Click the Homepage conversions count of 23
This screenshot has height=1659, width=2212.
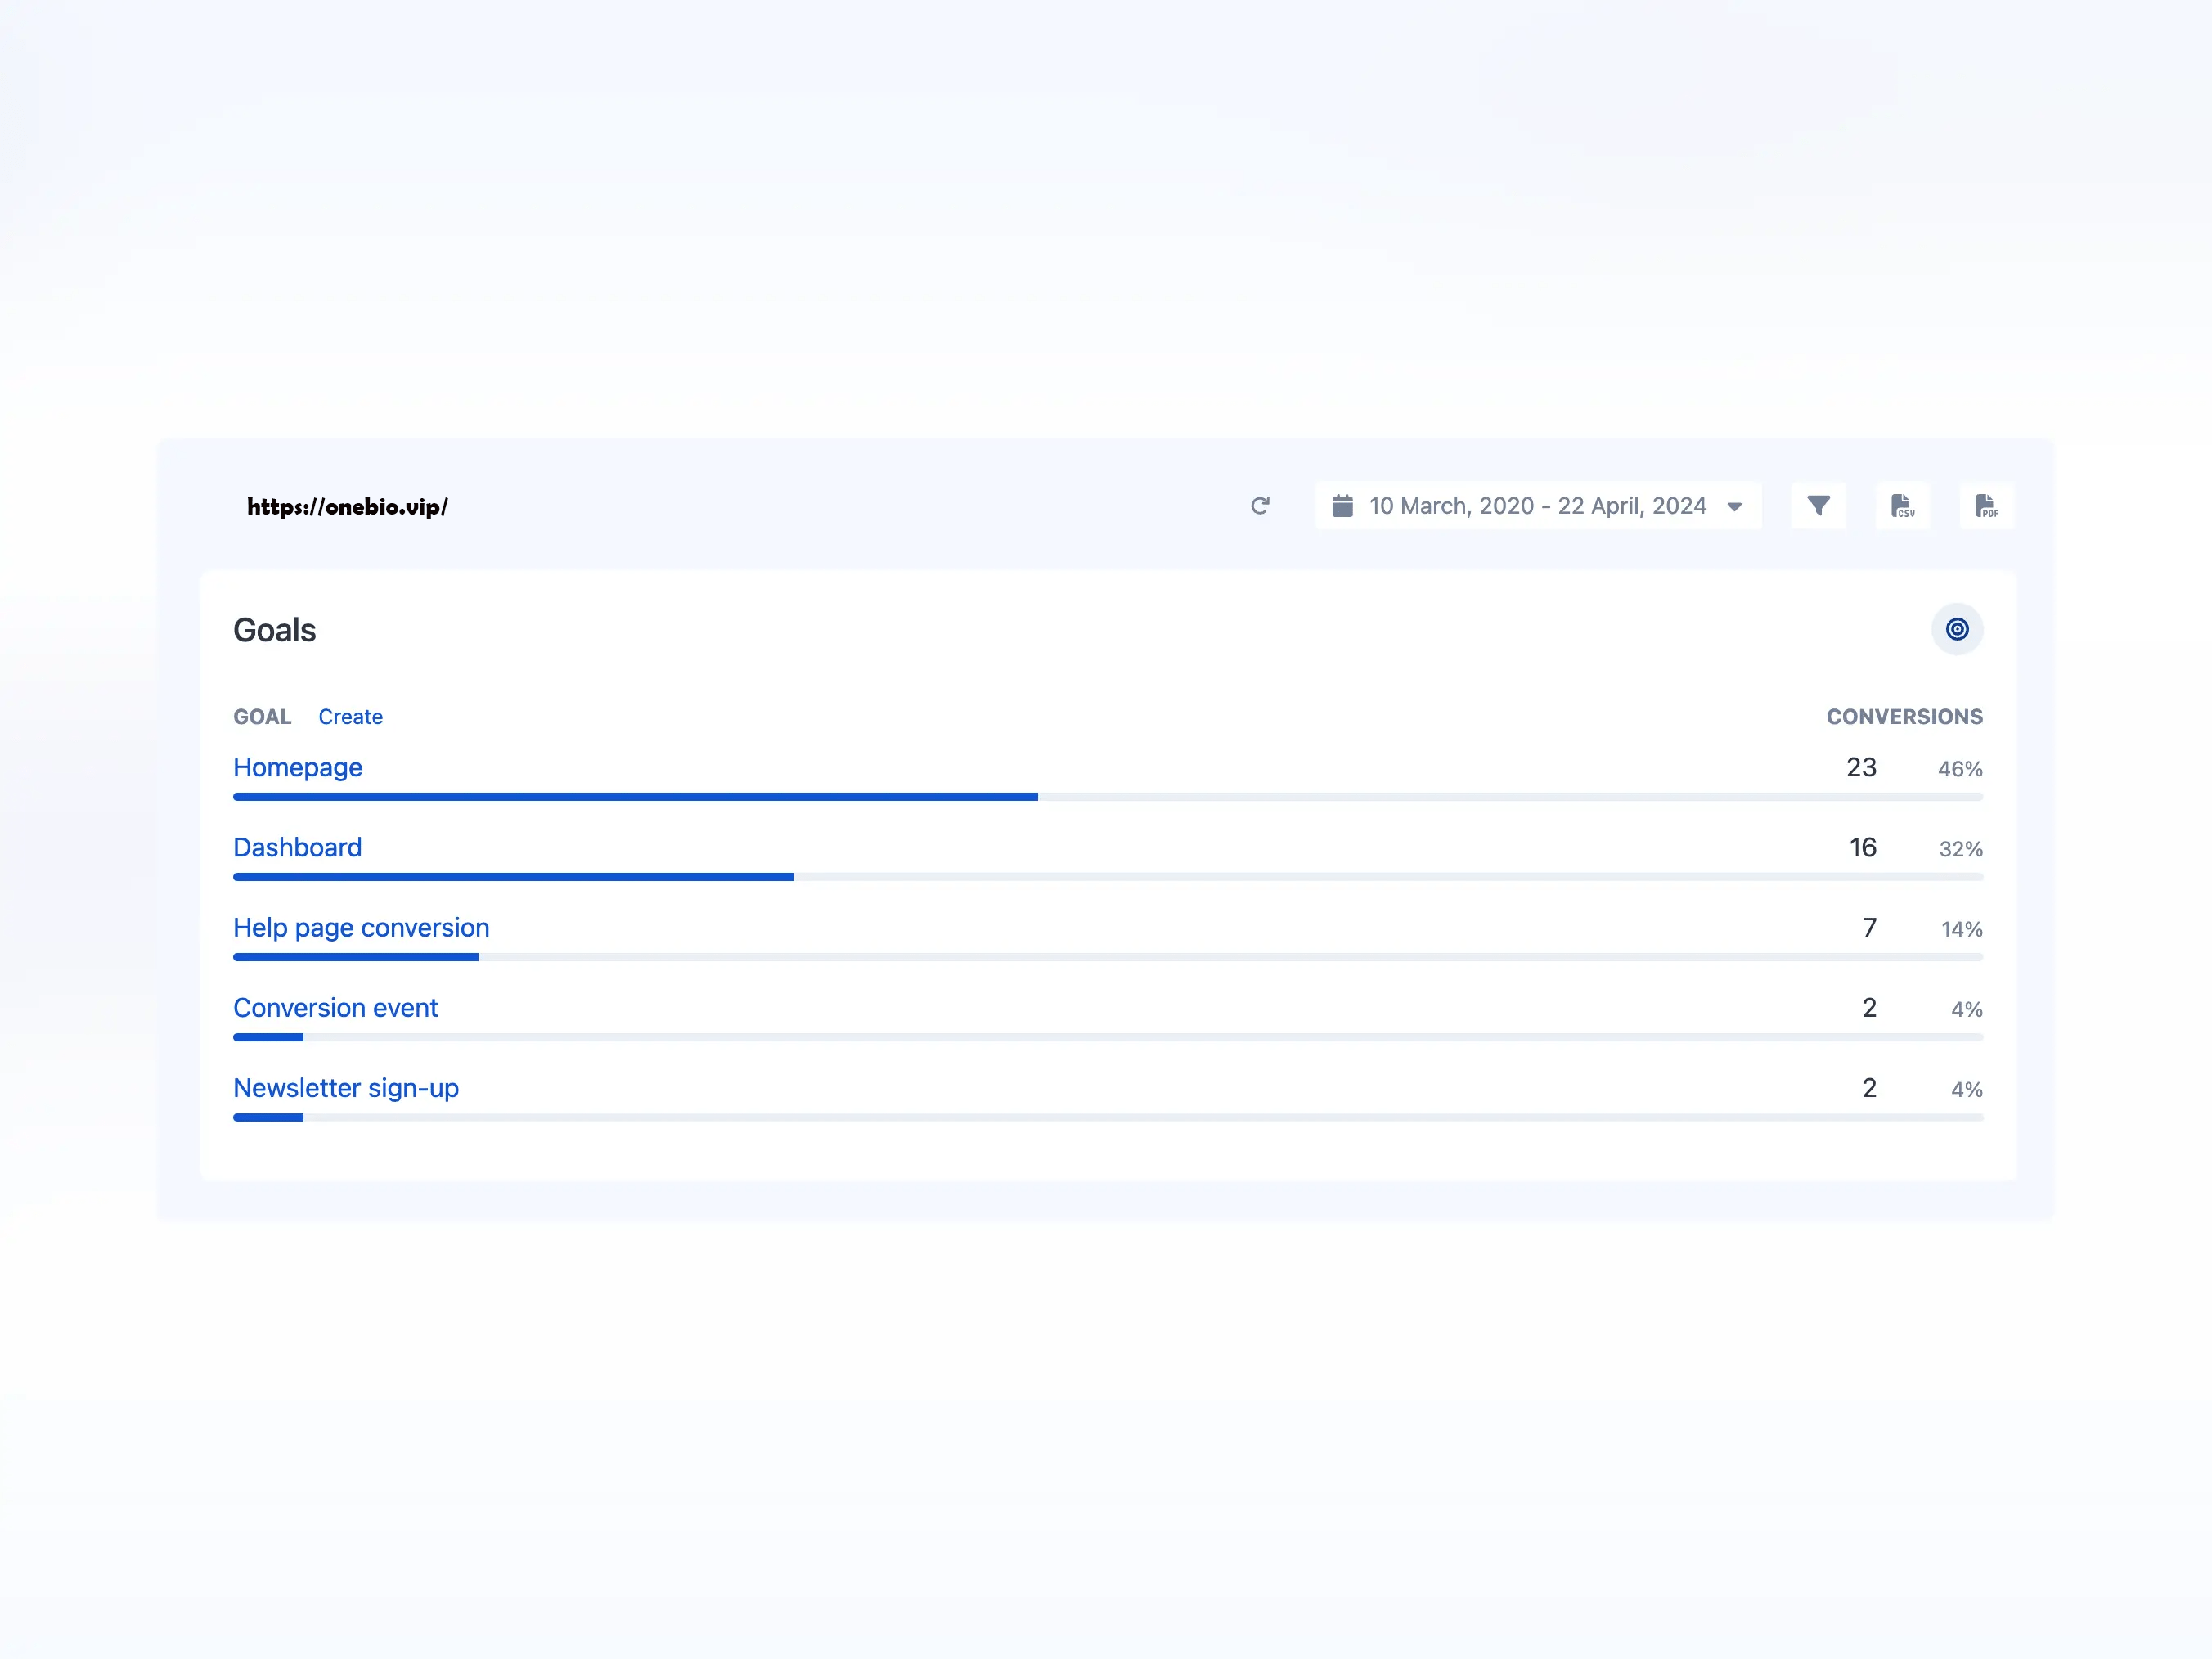click(1861, 767)
